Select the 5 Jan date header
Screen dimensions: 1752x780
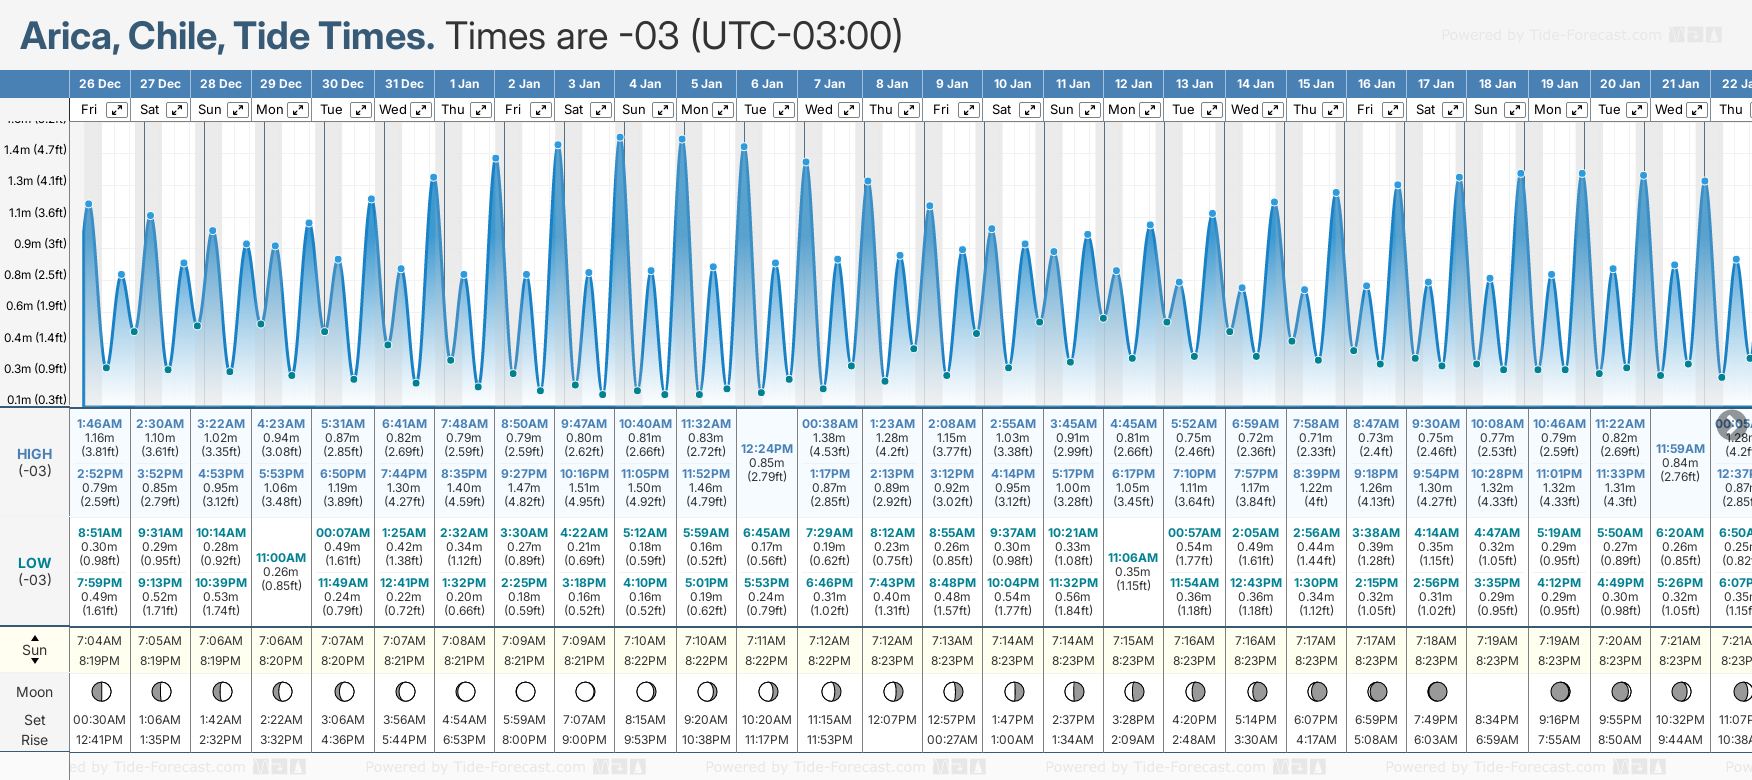(706, 84)
